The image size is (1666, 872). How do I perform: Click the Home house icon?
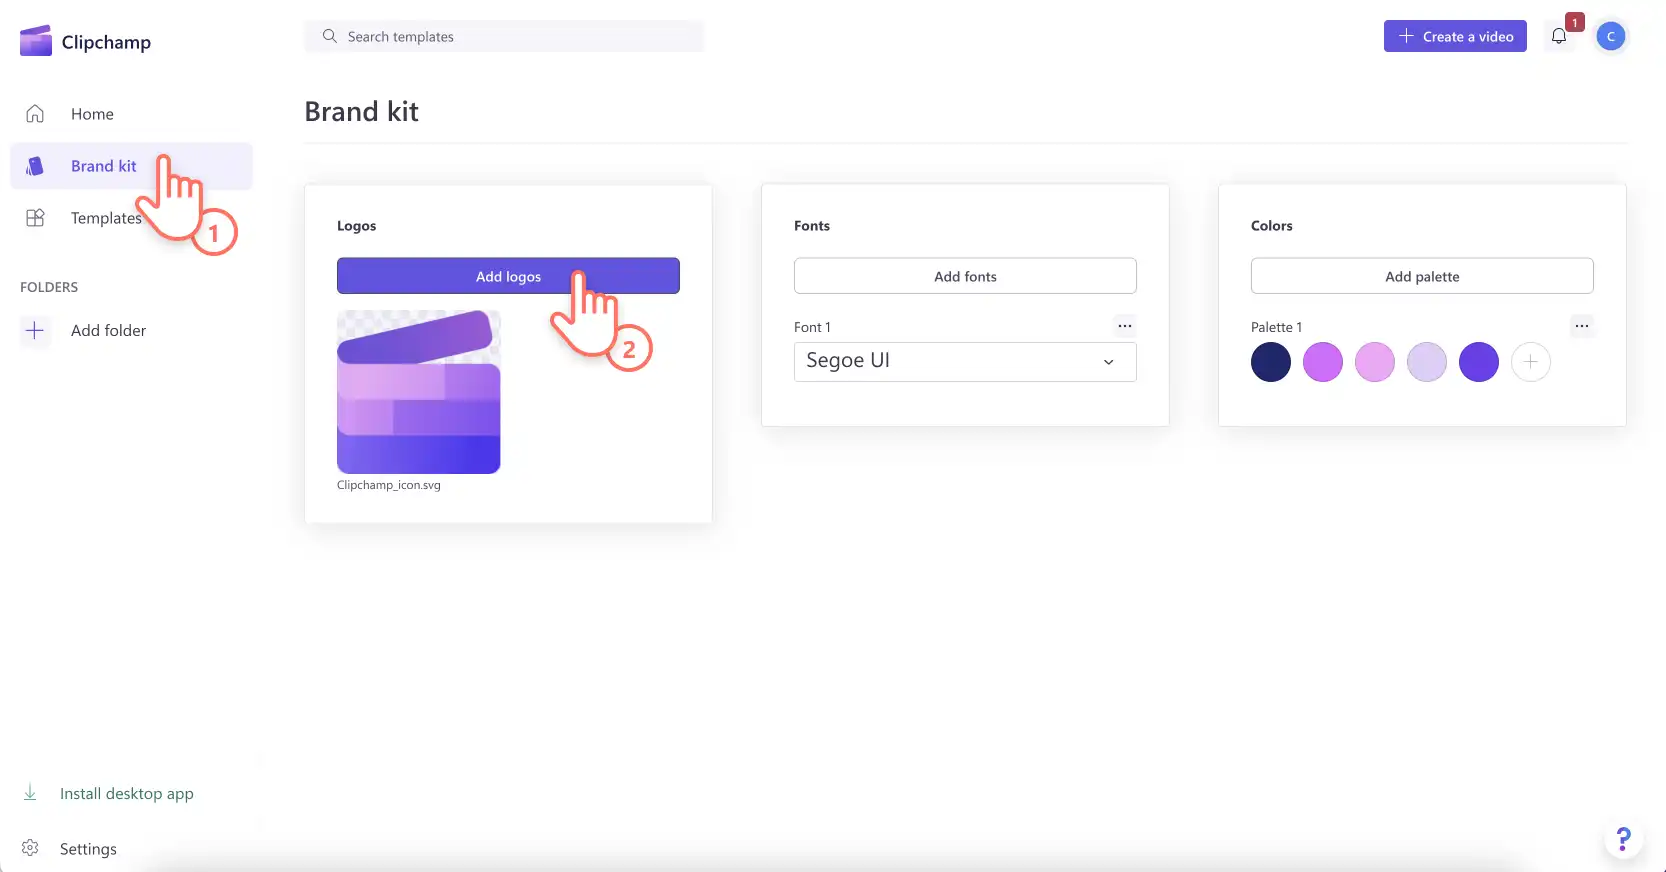point(35,114)
